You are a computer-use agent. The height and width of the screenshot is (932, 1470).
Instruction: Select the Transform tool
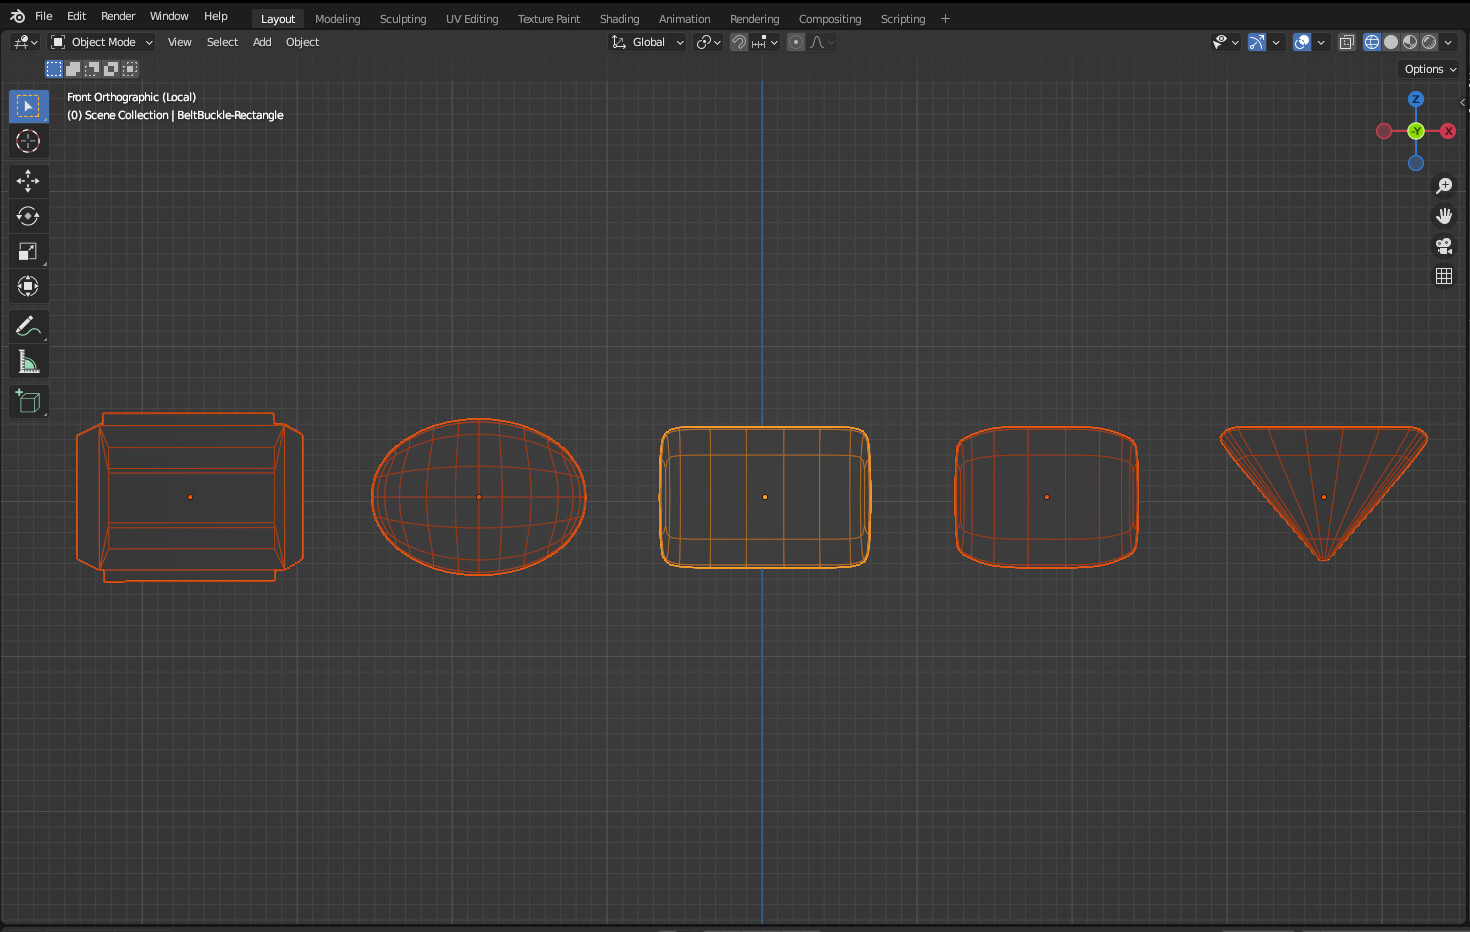pos(28,287)
